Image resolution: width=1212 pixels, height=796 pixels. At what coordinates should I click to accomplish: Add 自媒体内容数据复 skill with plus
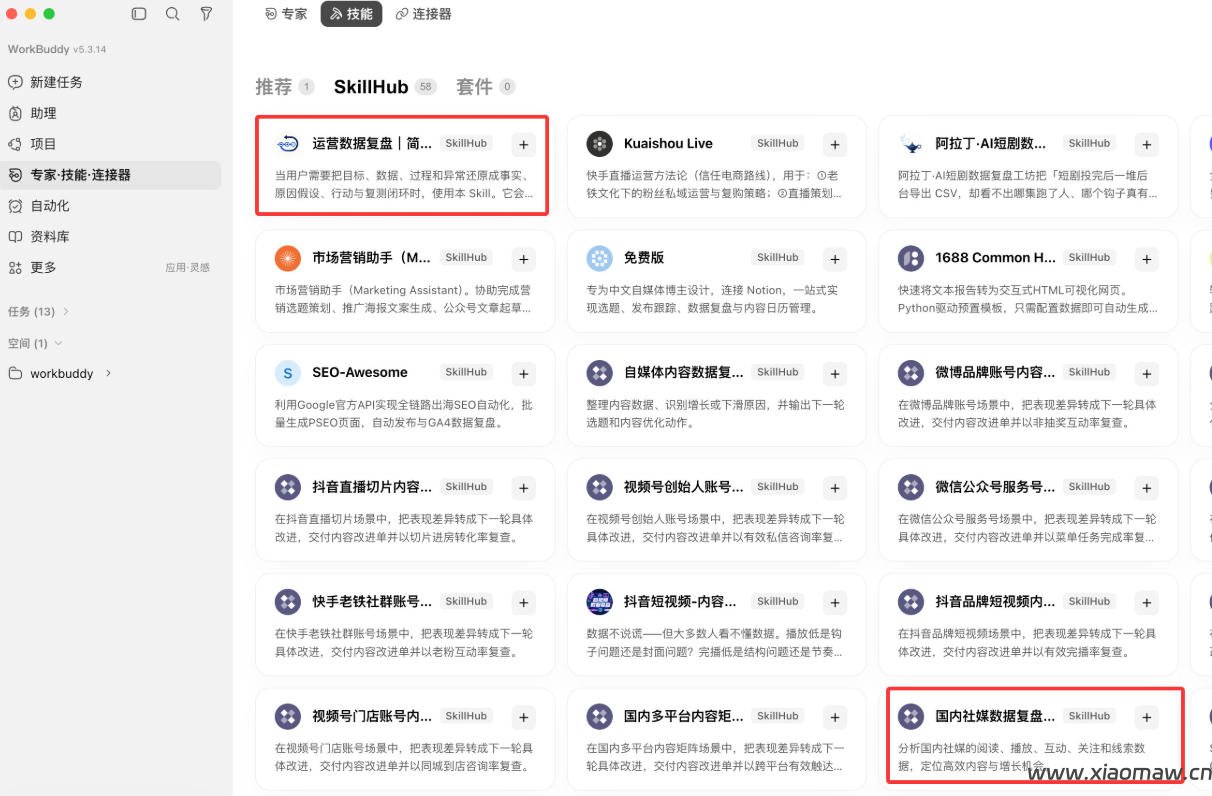[x=835, y=374]
